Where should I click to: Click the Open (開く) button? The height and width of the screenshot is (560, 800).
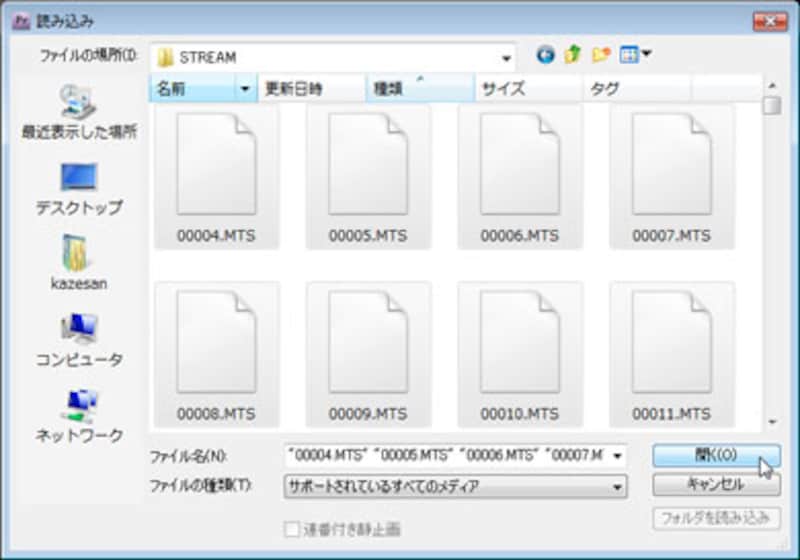(715, 455)
